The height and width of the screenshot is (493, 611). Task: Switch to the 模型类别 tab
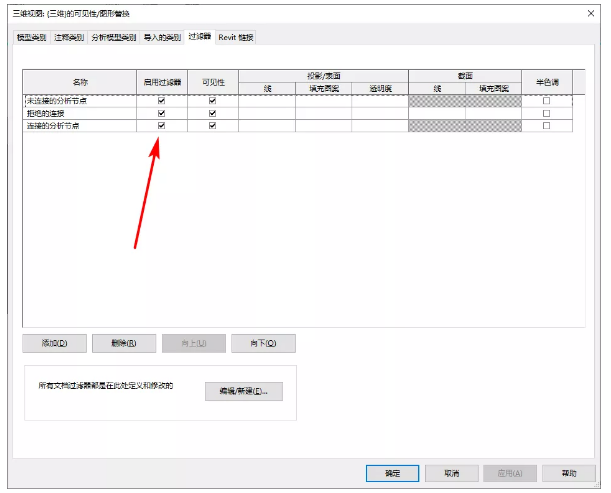[x=32, y=37]
